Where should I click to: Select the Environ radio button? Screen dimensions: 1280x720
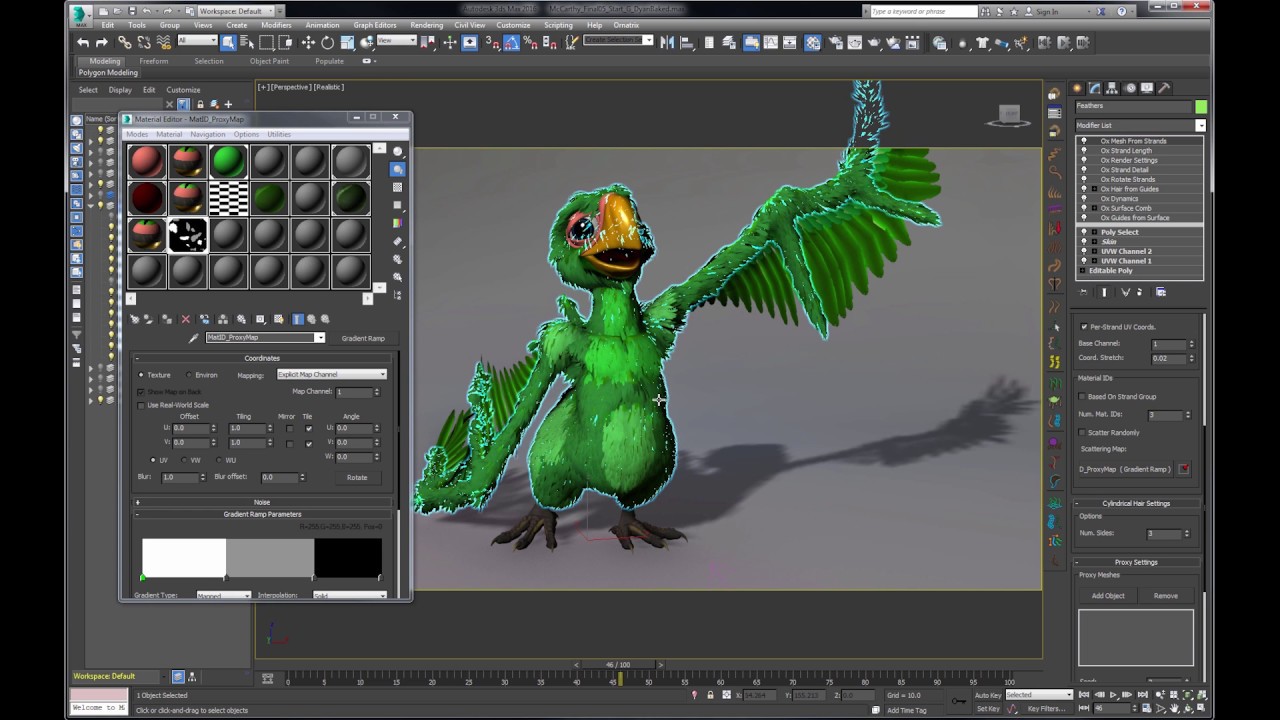(x=187, y=375)
